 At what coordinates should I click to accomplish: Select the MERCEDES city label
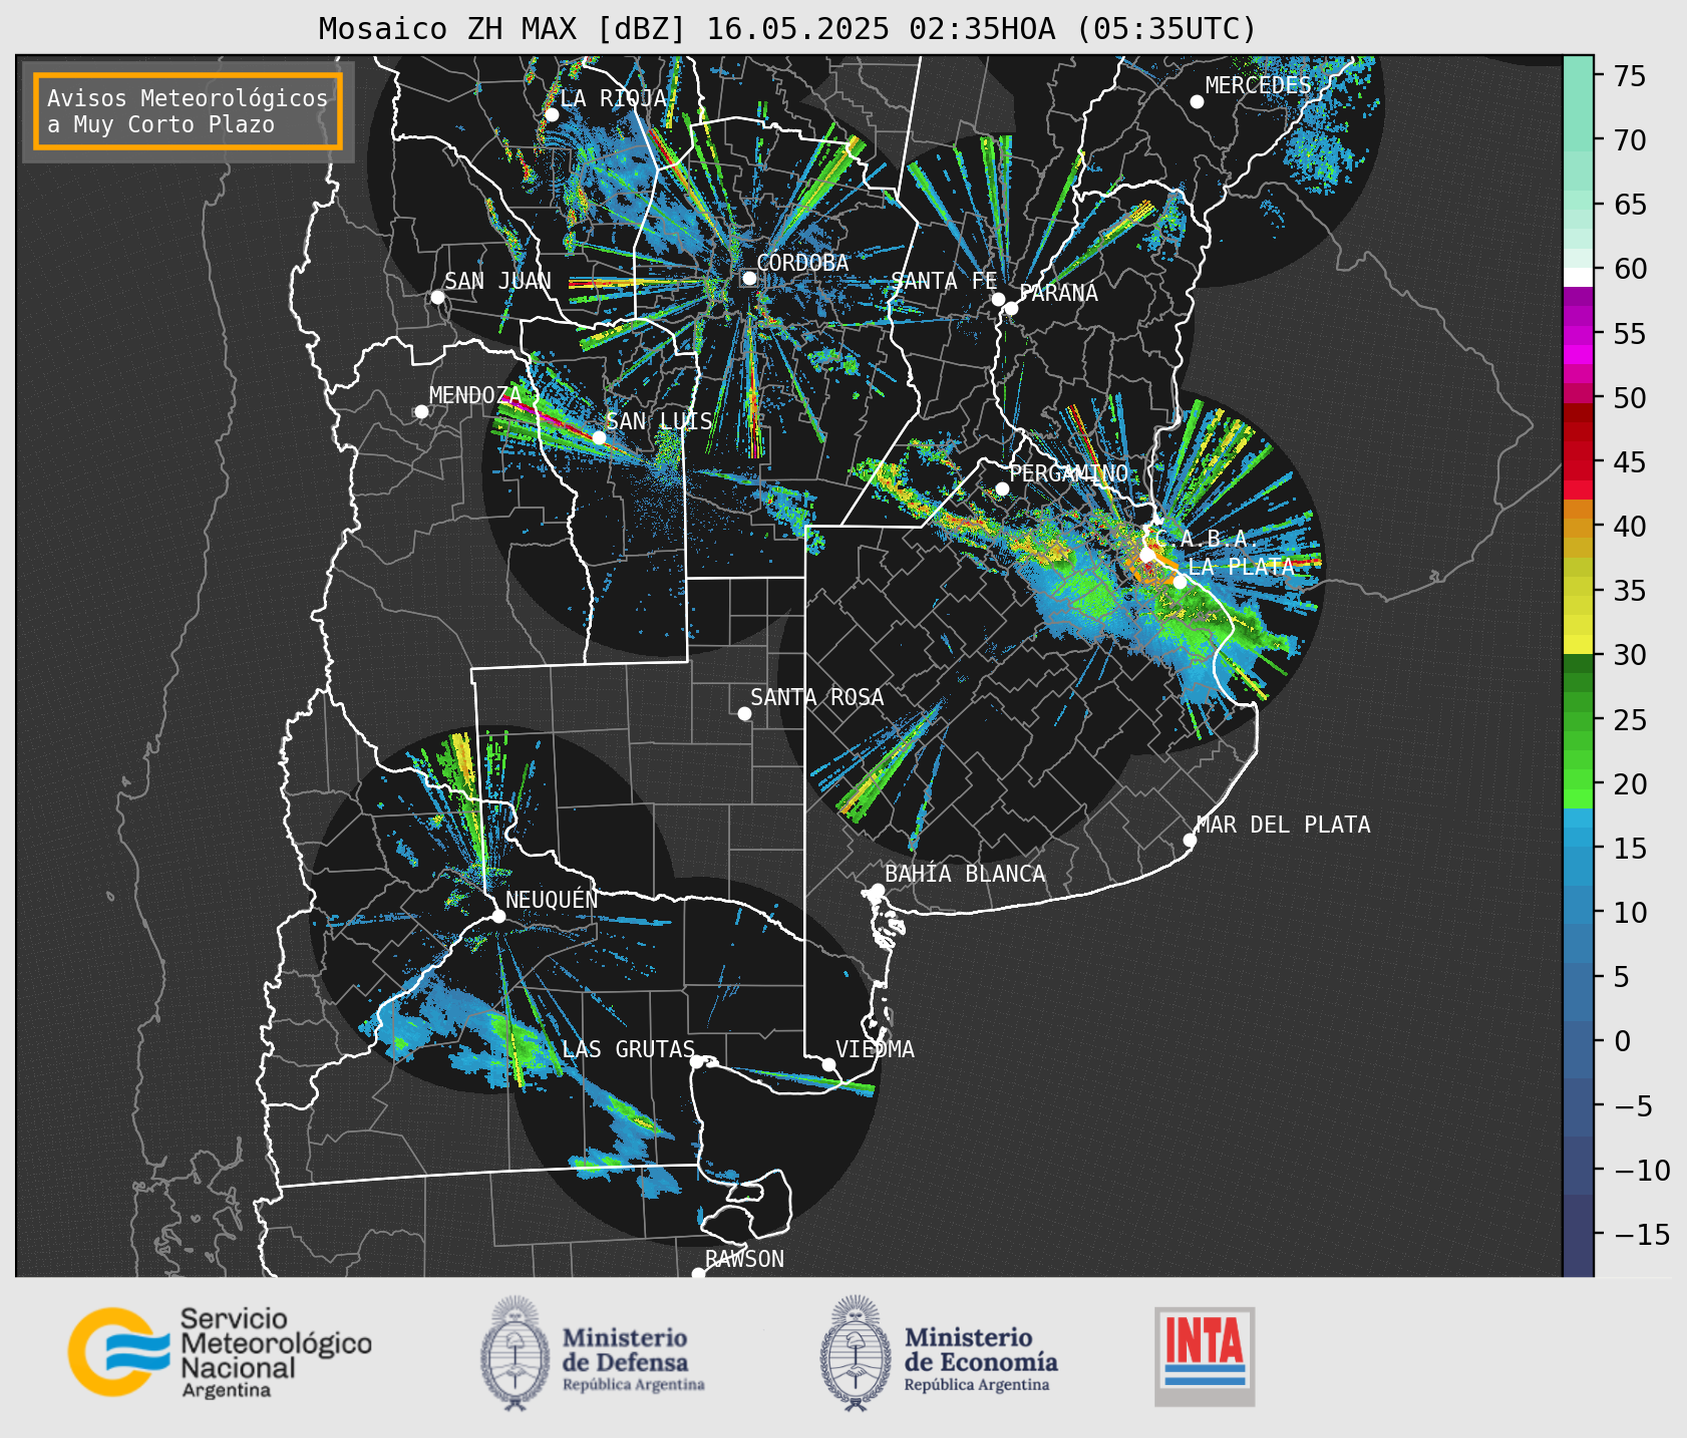[x=1258, y=86]
